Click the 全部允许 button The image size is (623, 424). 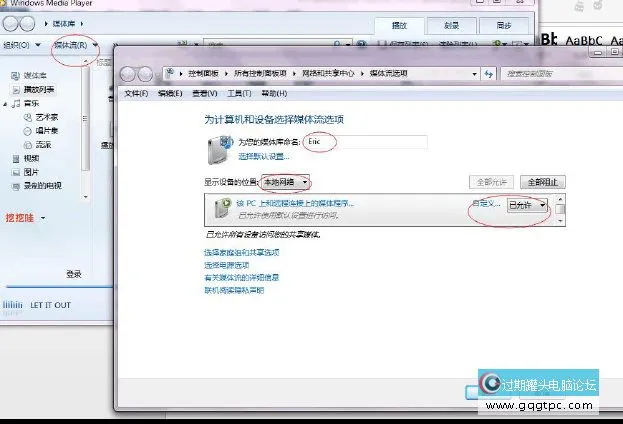pyautogui.click(x=491, y=182)
